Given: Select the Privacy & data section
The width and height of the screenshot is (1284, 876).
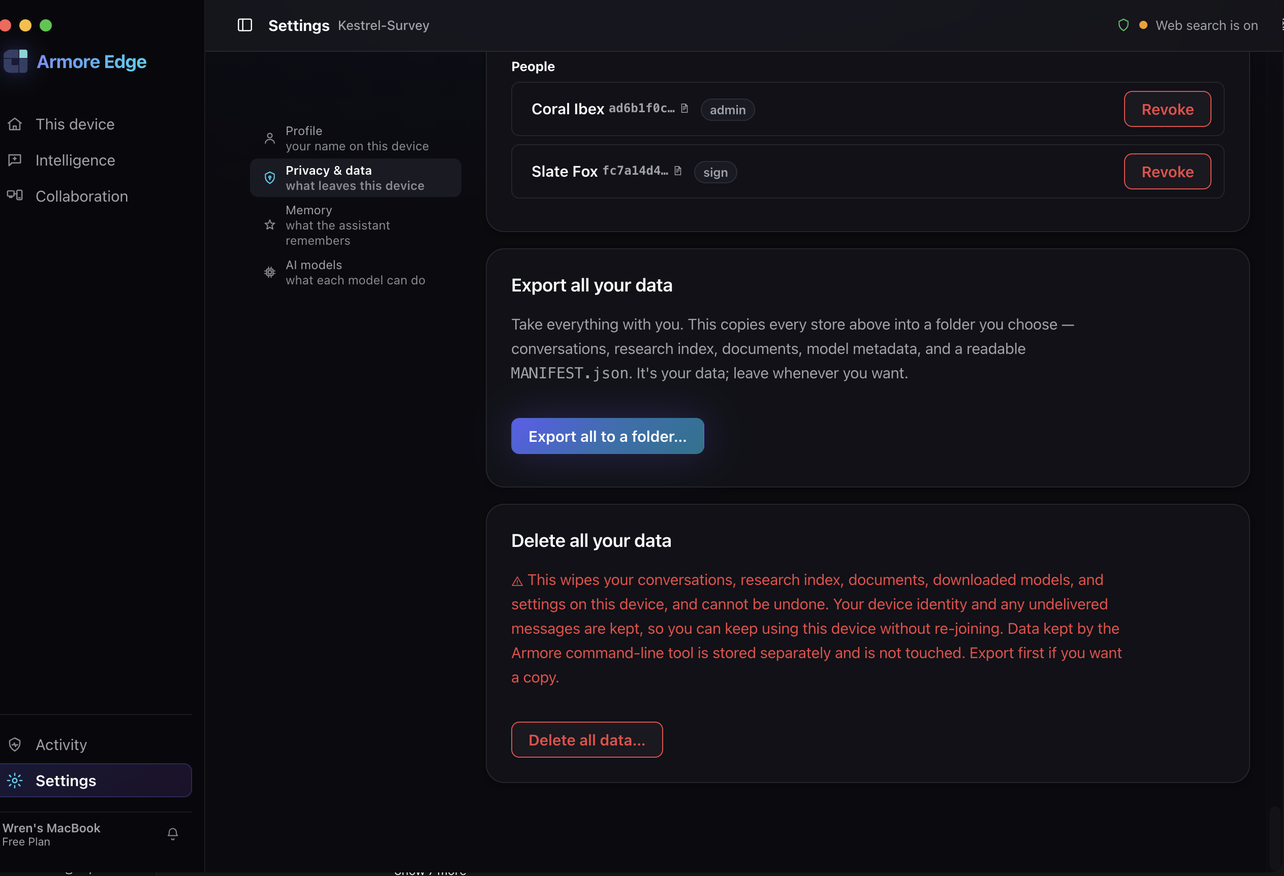Looking at the screenshot, I should pyautogui.click(x=355, y=178).
